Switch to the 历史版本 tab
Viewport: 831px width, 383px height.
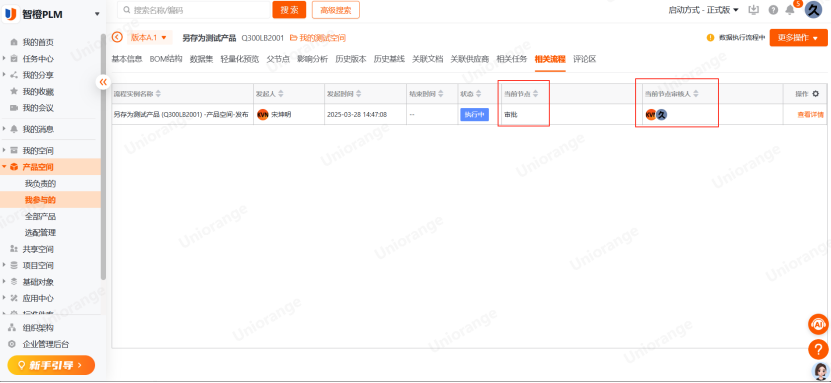(350, 59)
